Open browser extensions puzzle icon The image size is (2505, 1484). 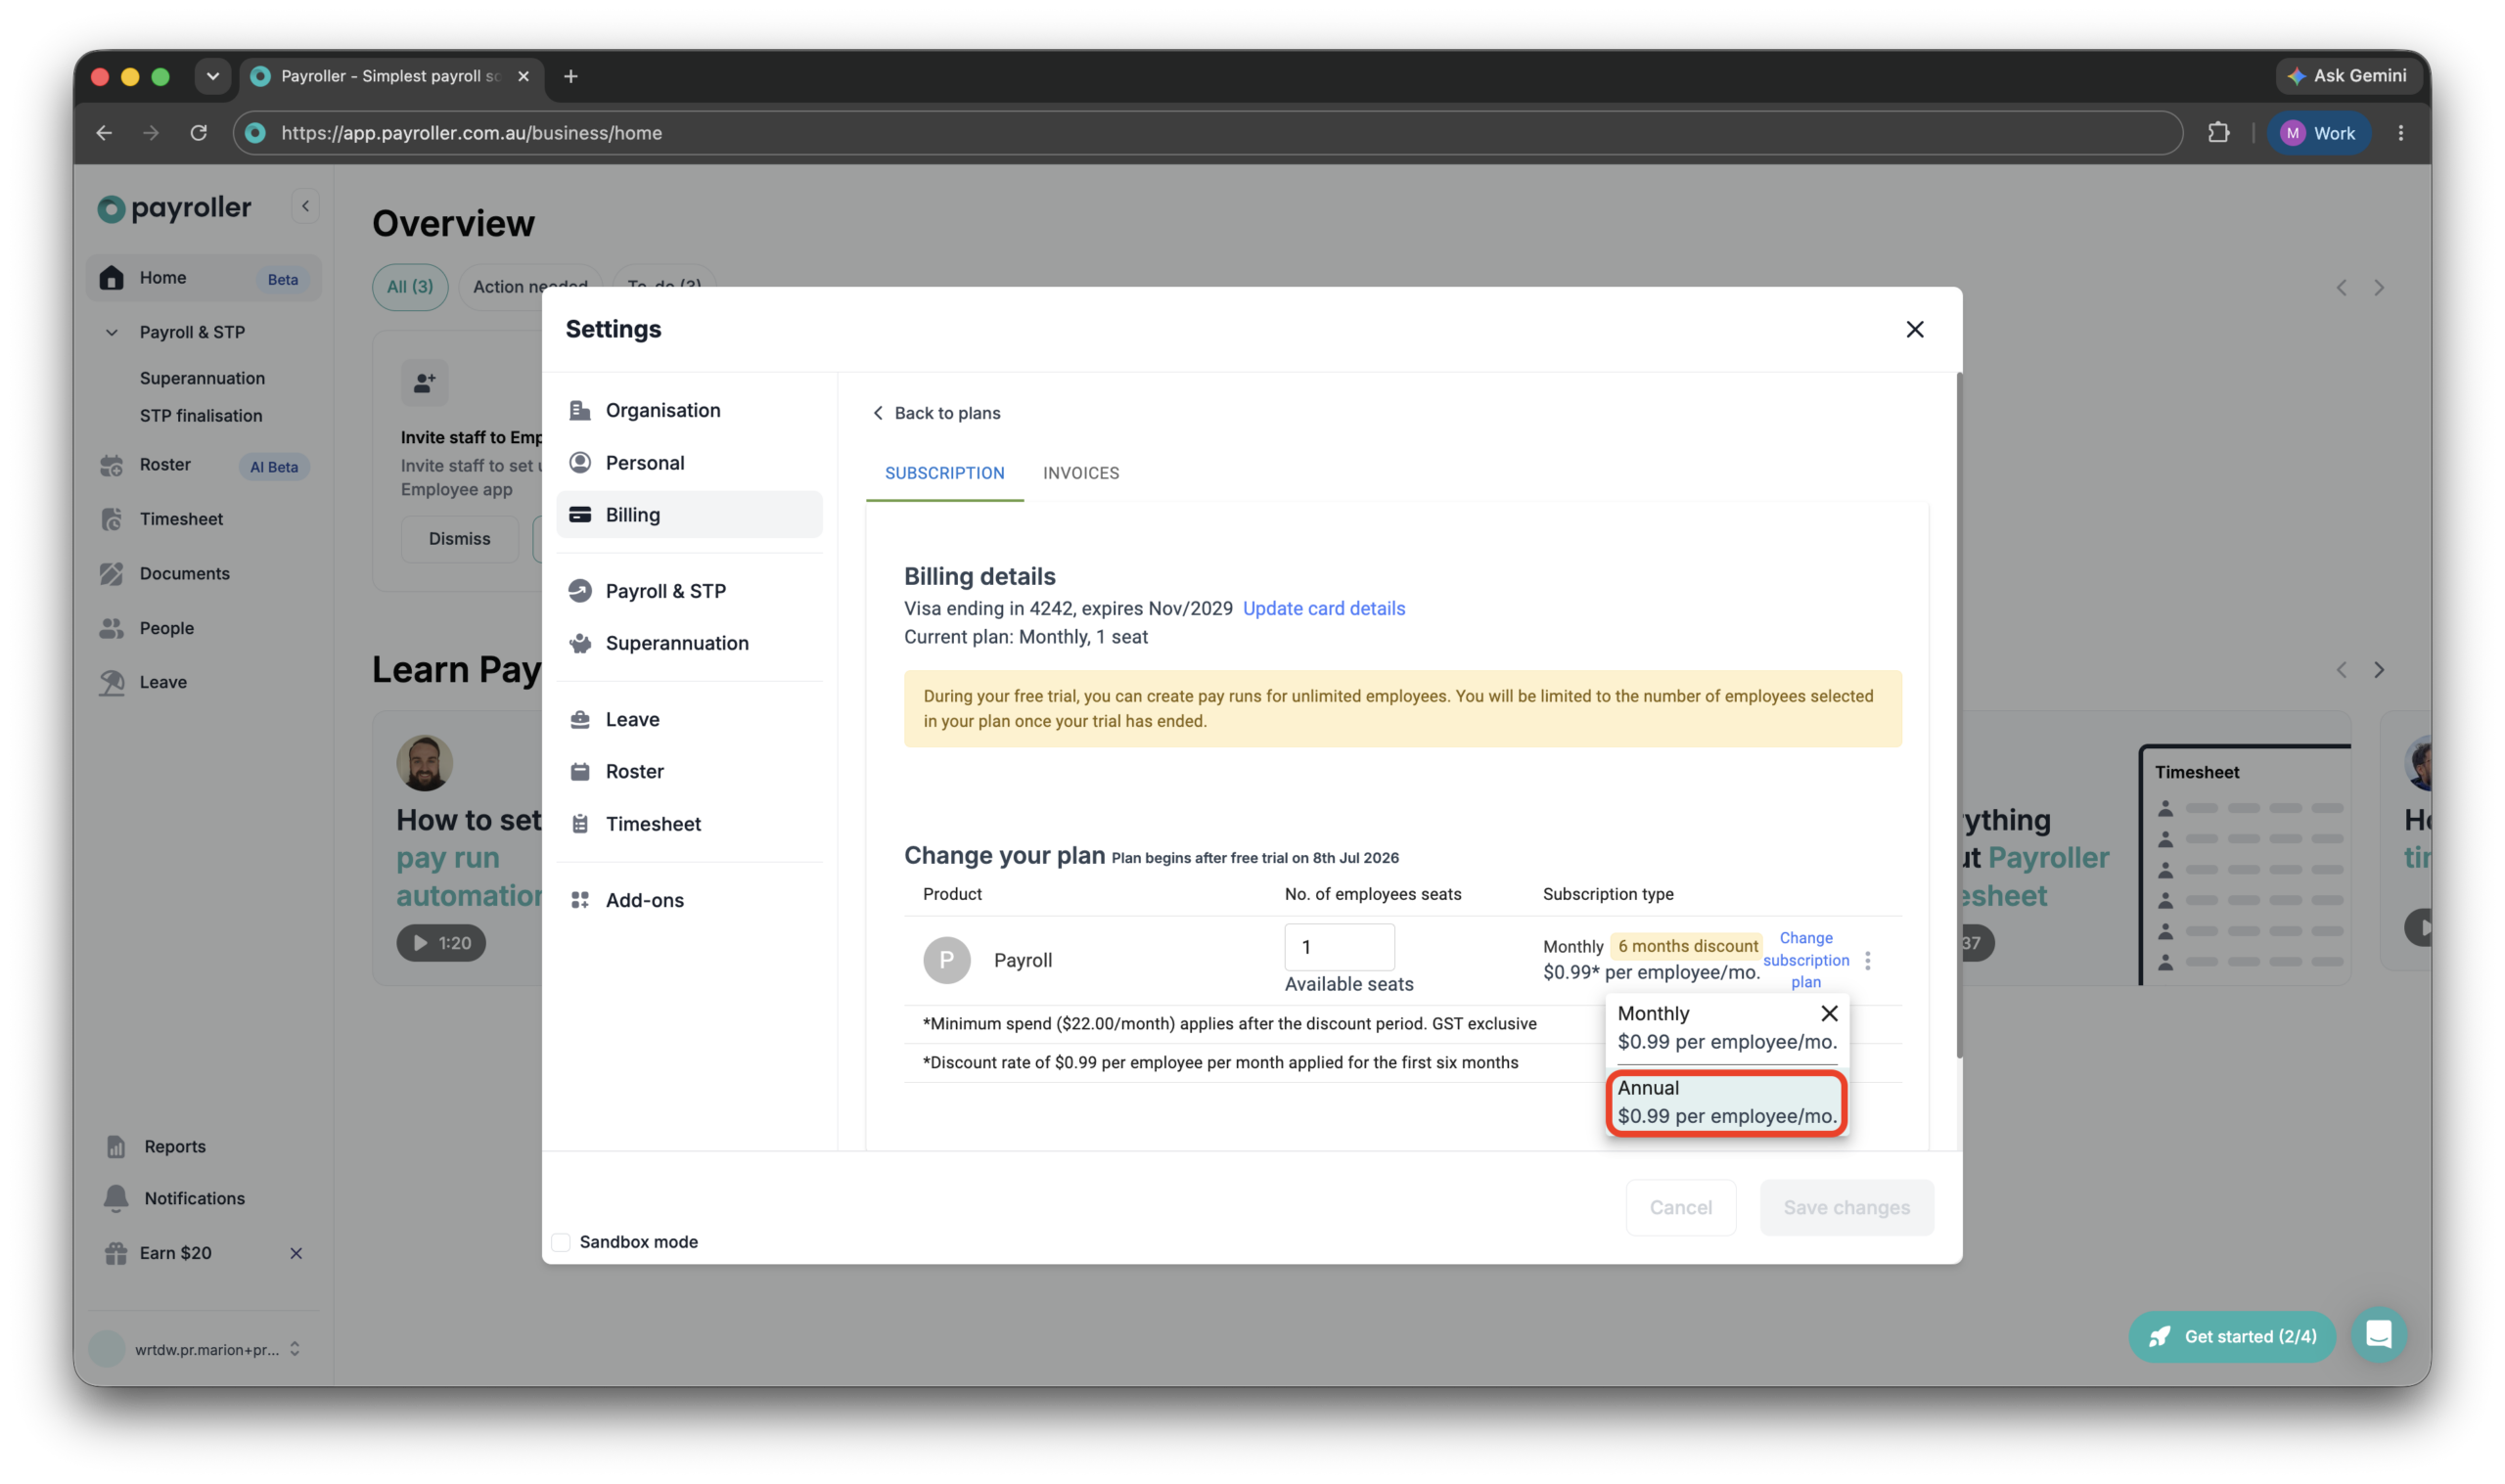tap(2216, 133)
